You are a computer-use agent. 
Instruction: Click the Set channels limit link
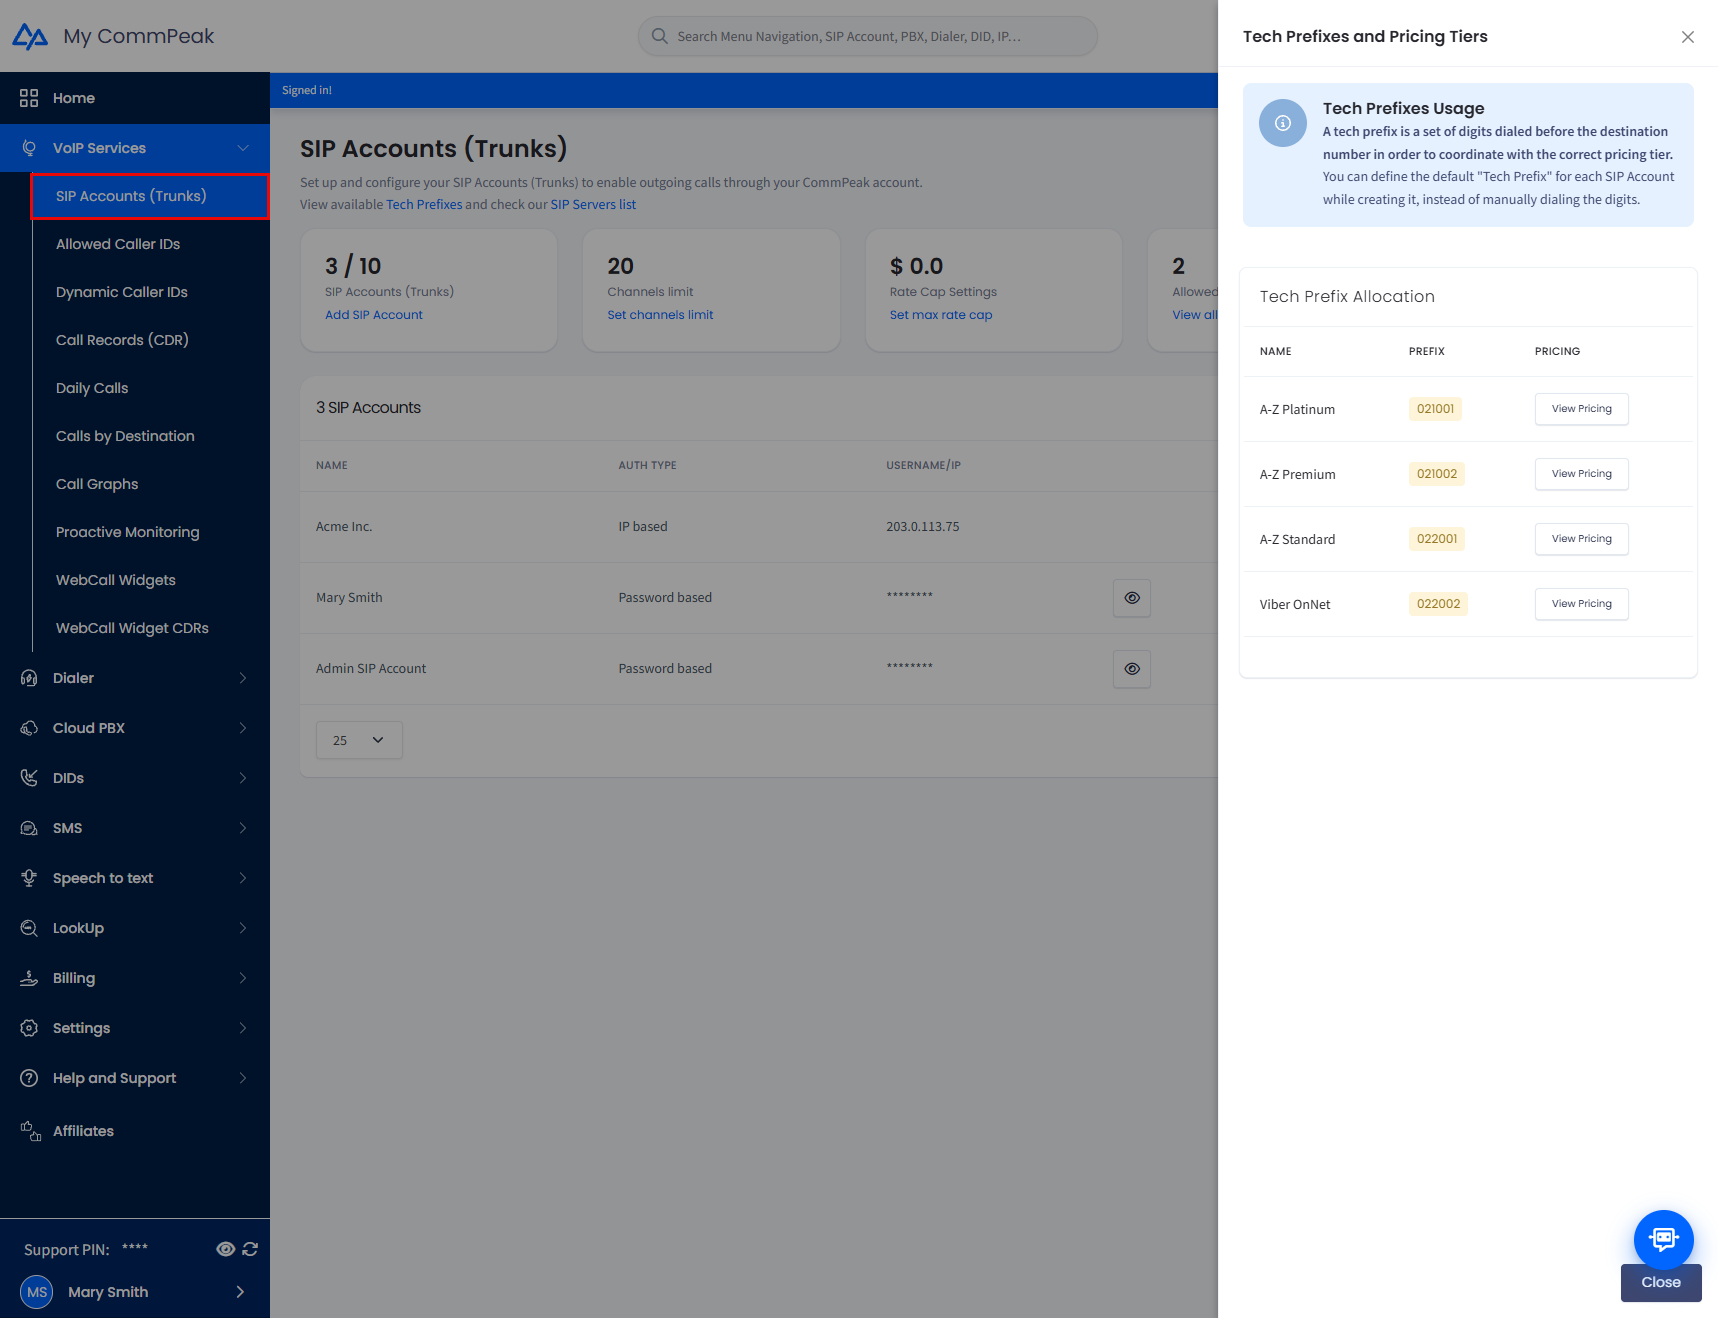click(660, 315)
